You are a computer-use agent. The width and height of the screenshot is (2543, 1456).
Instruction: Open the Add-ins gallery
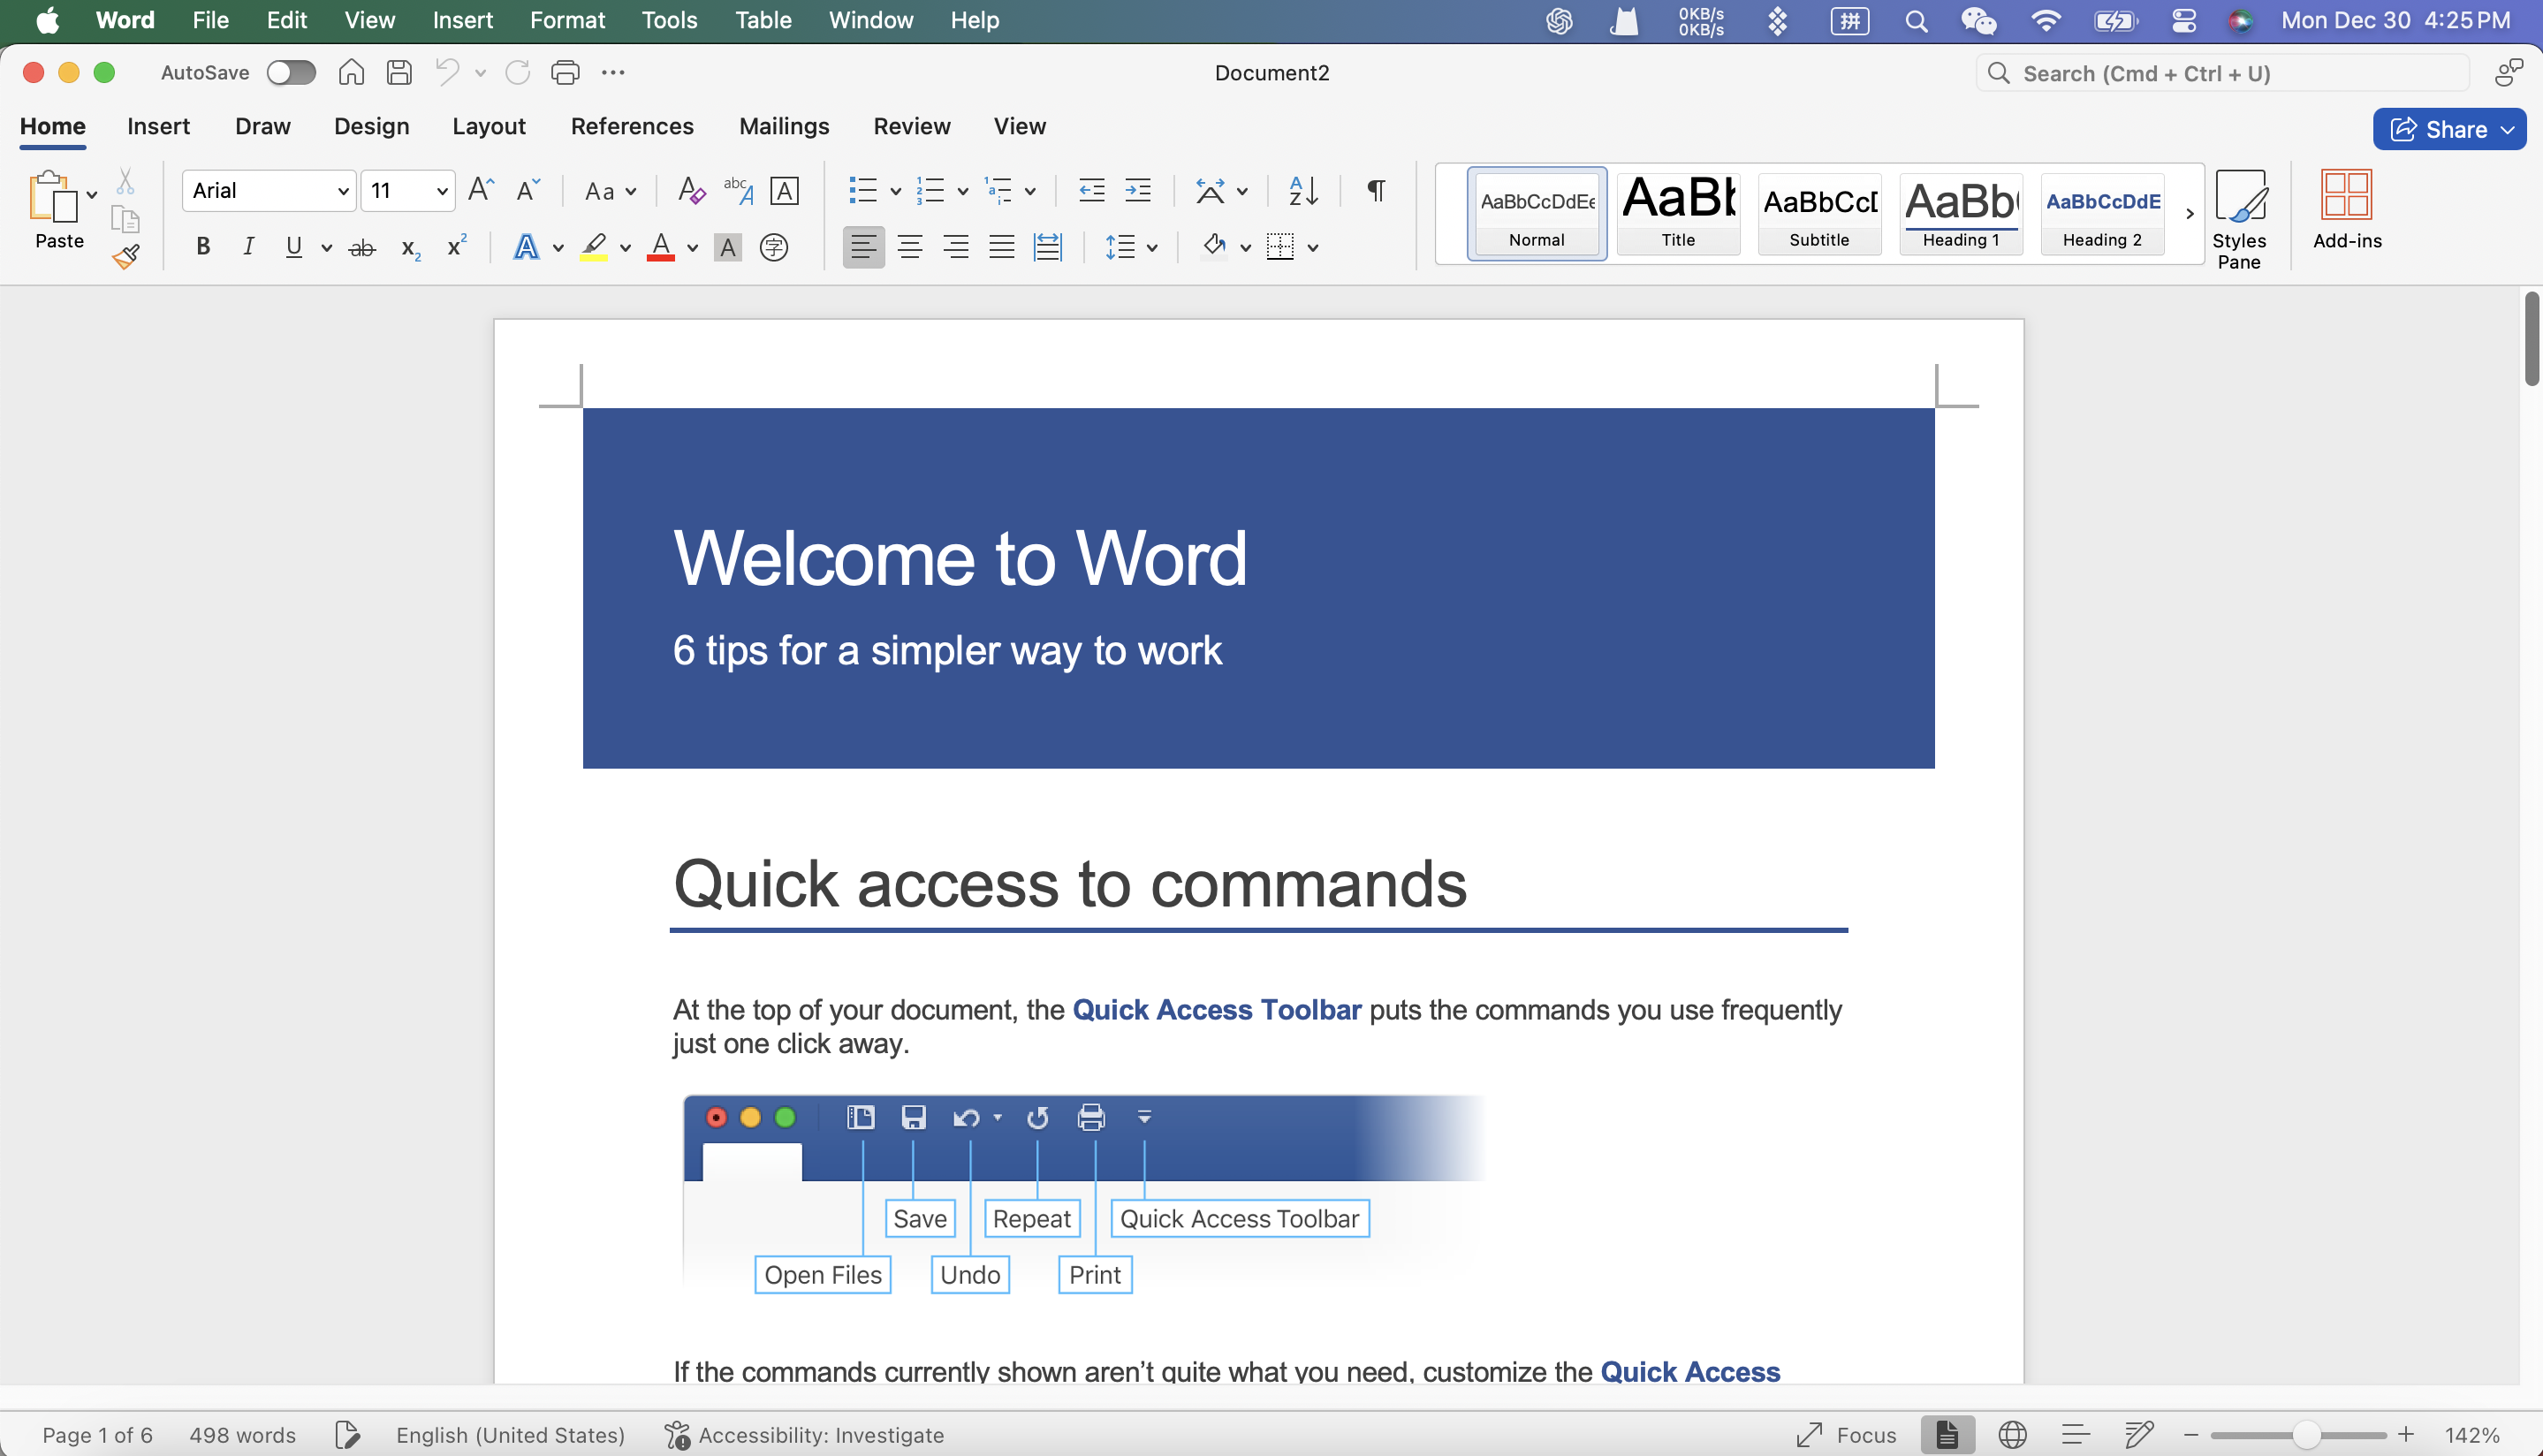pos(2347,209)
